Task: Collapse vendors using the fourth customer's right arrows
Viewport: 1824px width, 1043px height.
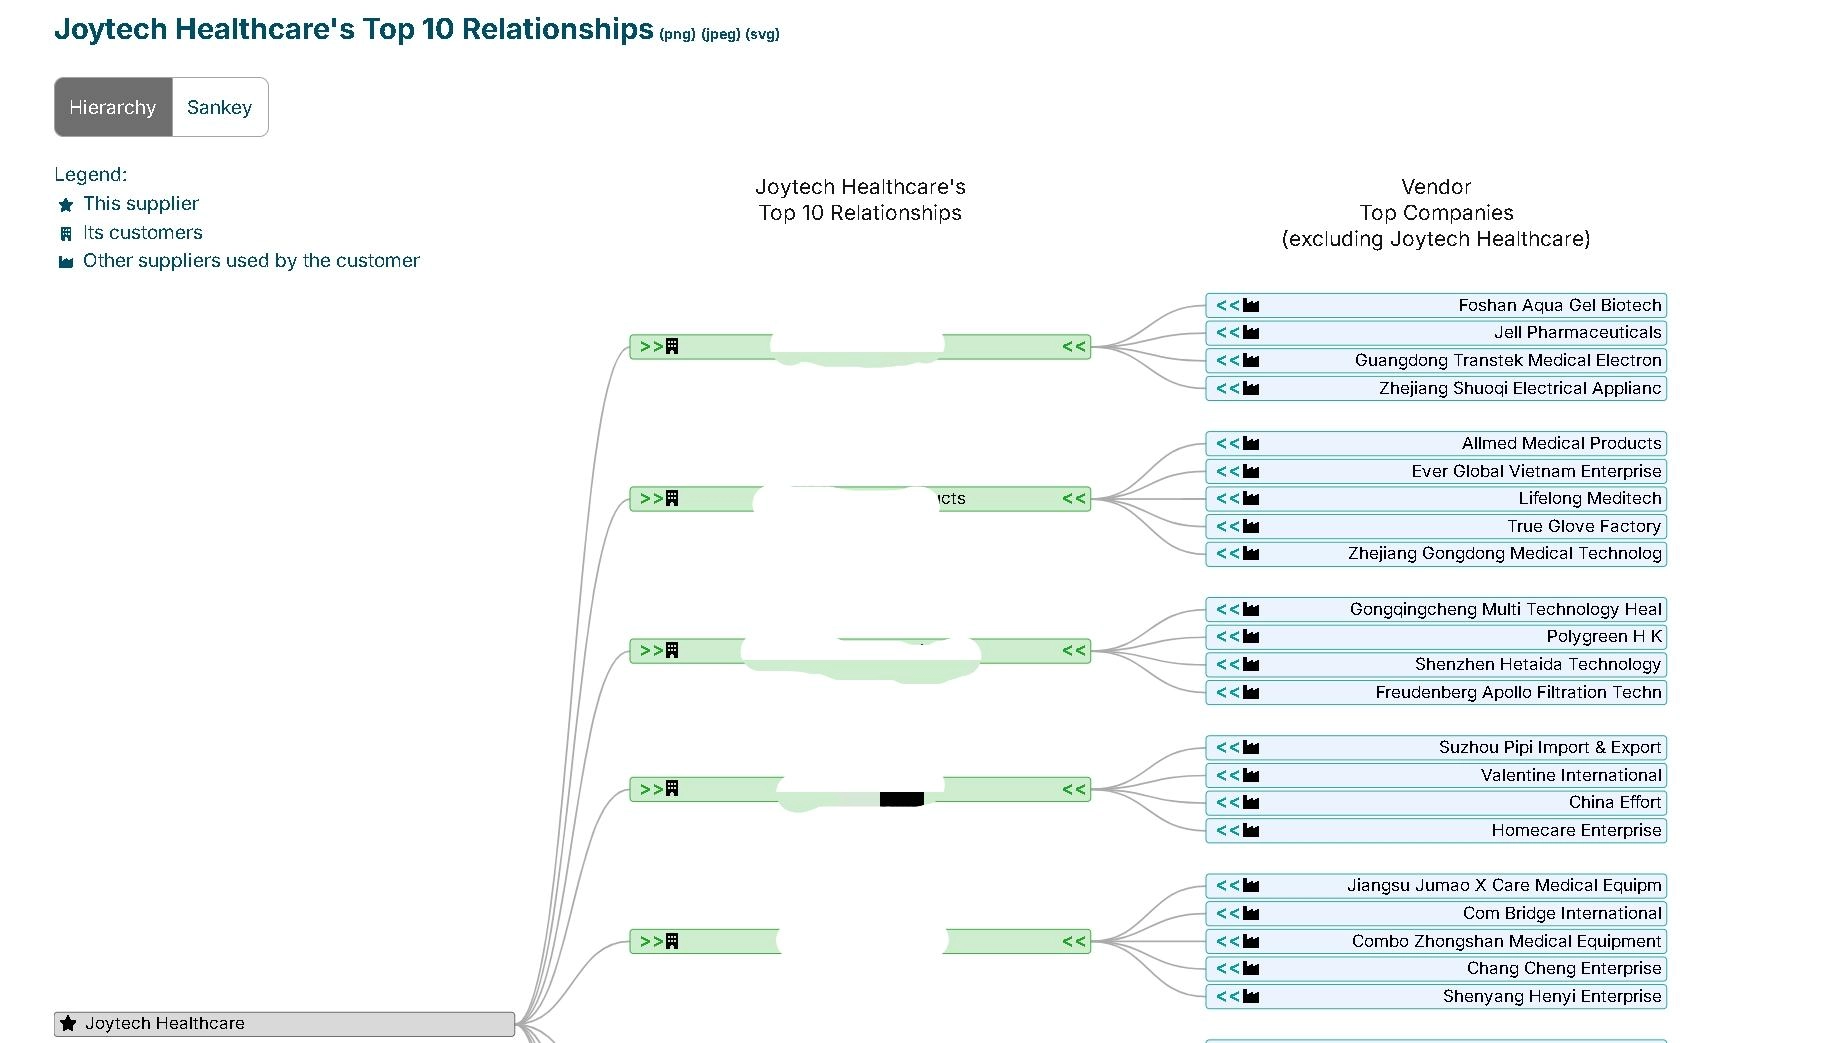Action: 1073,790
